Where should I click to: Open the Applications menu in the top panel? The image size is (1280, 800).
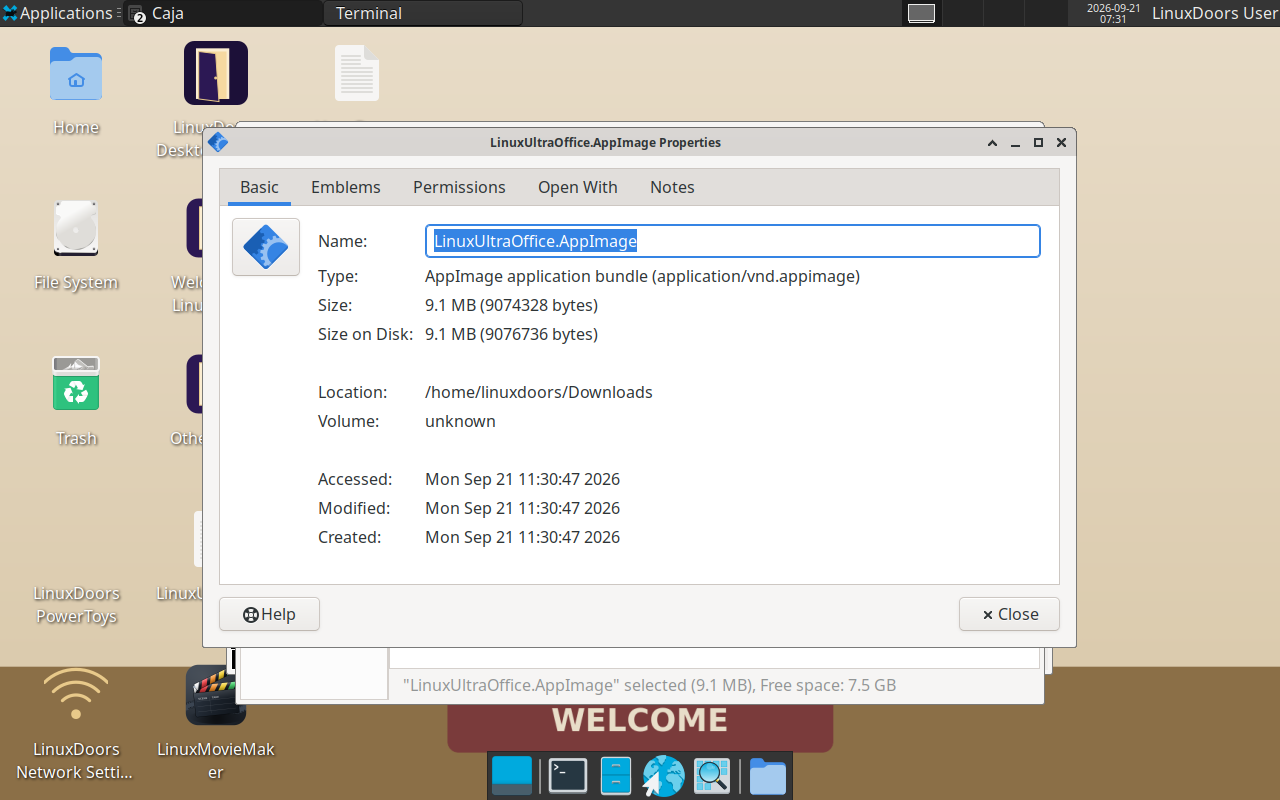click(58, 13)
